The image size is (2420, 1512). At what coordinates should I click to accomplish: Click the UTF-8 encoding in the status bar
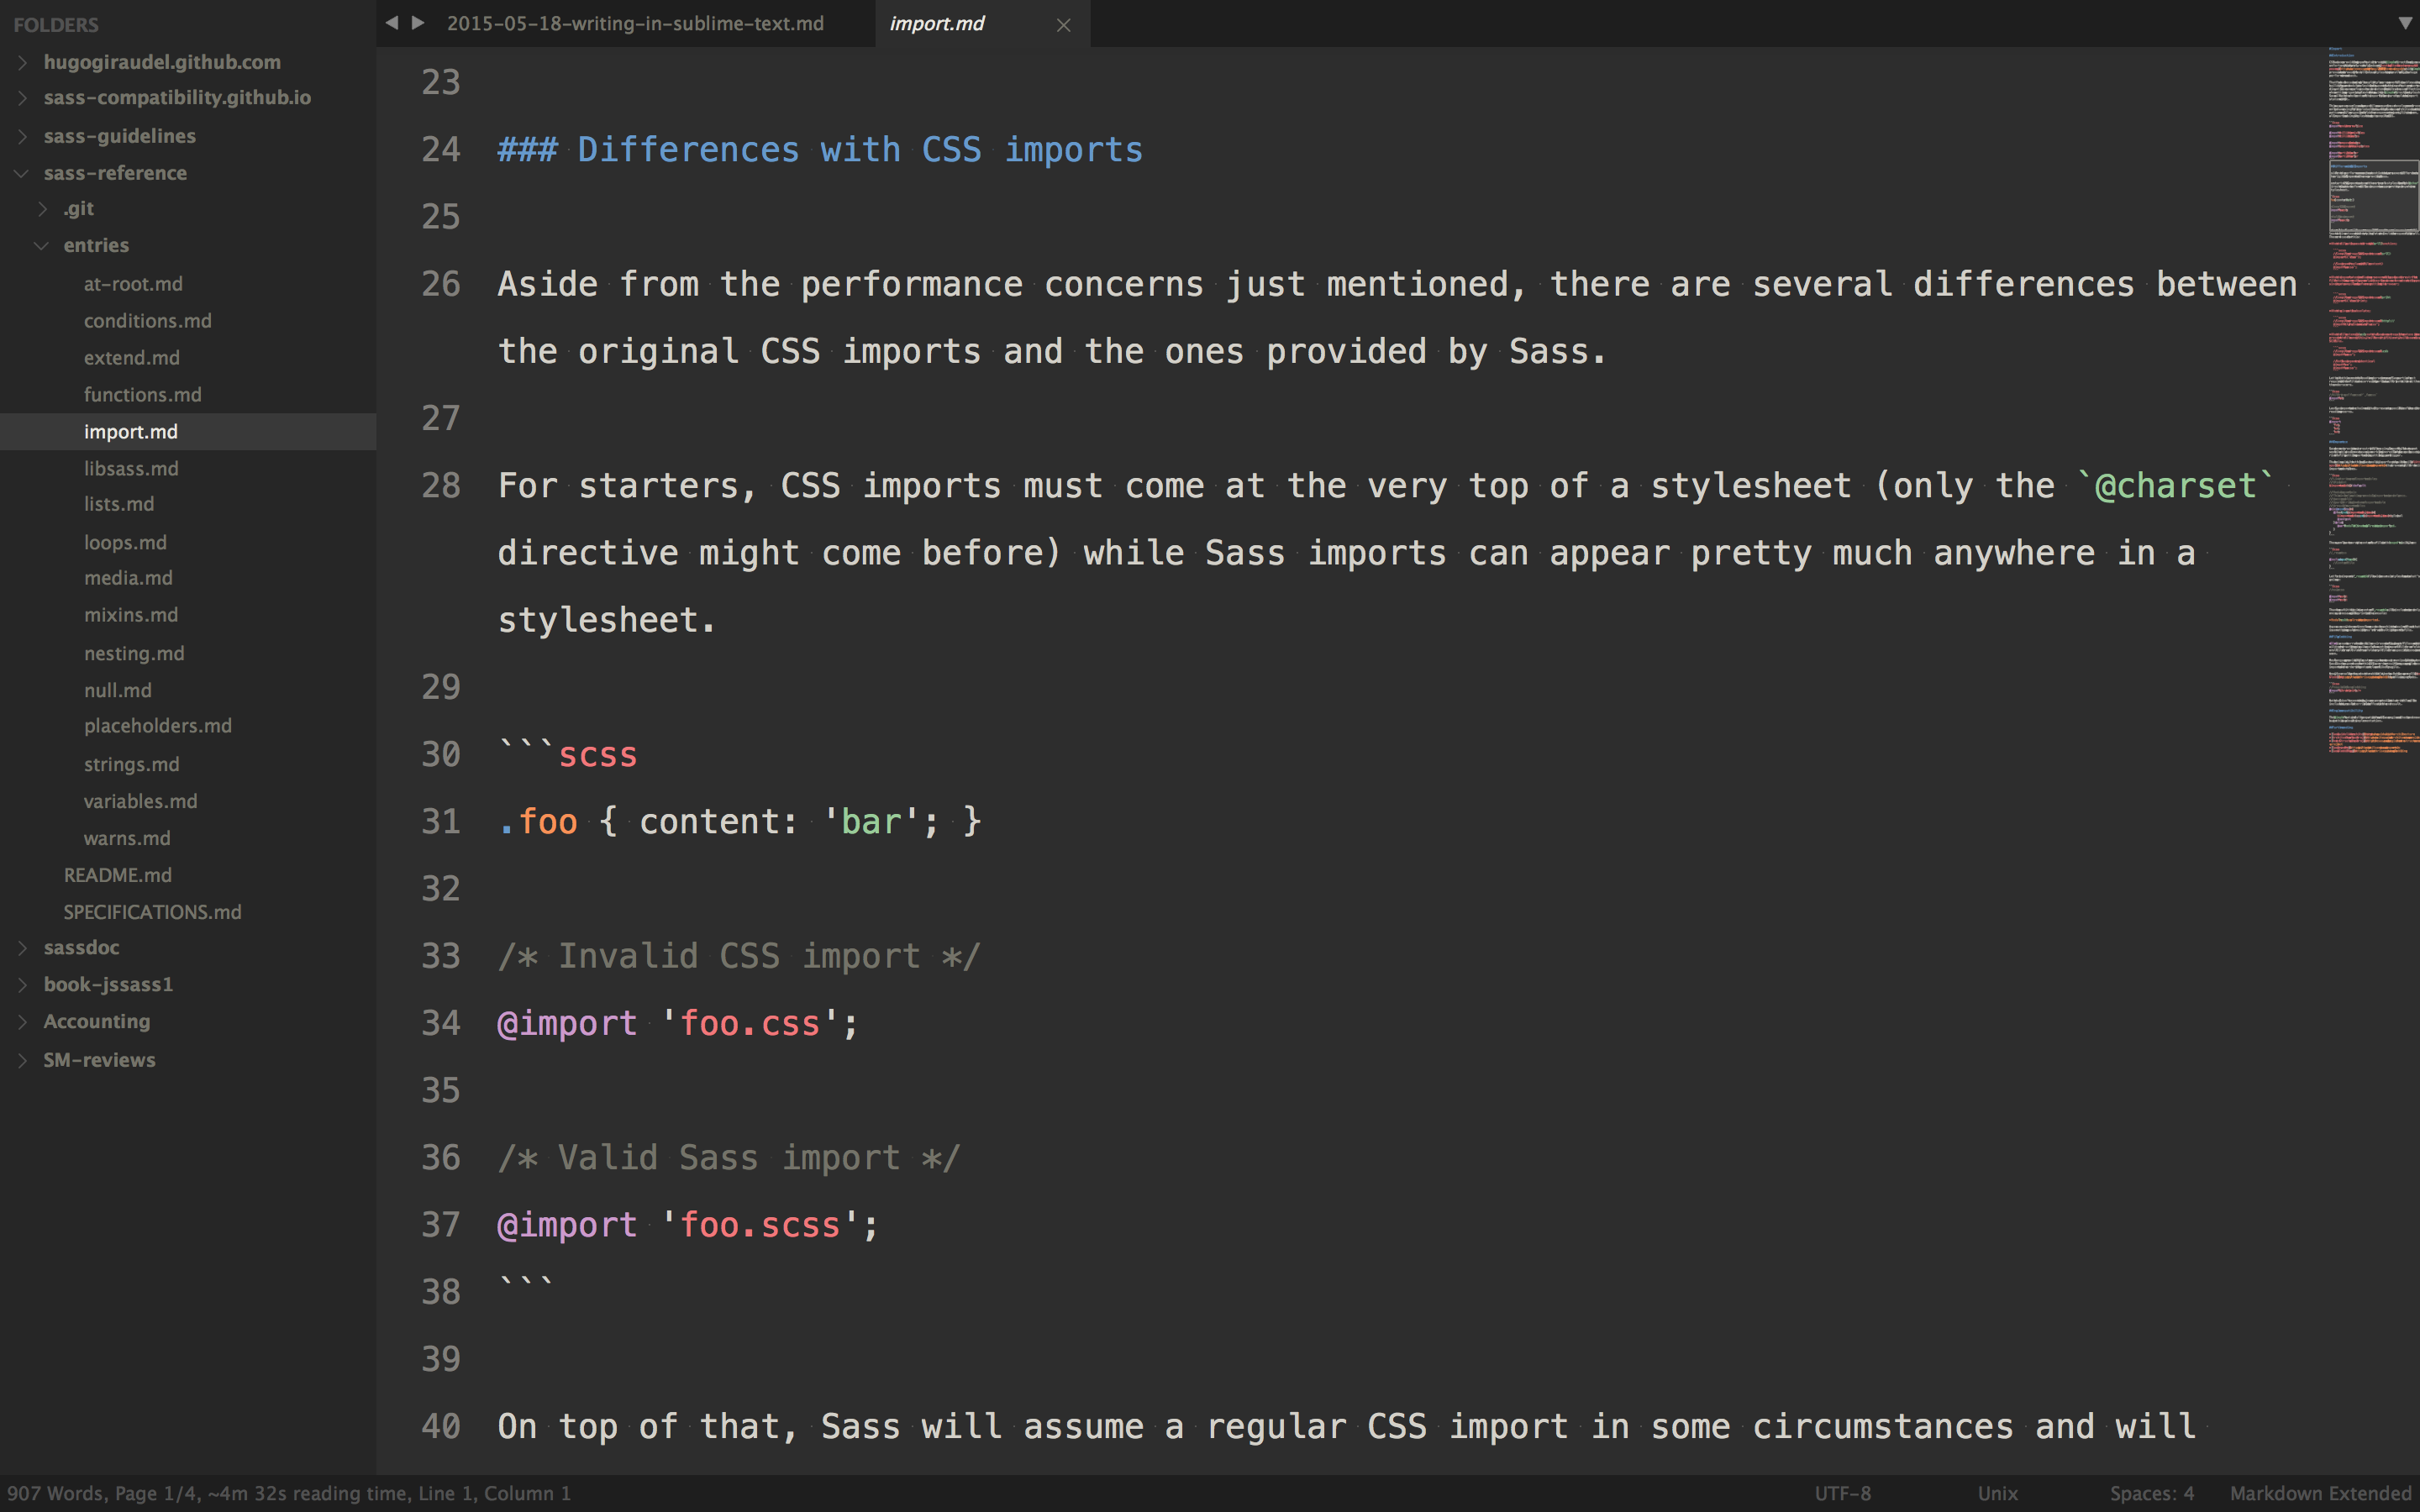(x=1842, y=1493)
